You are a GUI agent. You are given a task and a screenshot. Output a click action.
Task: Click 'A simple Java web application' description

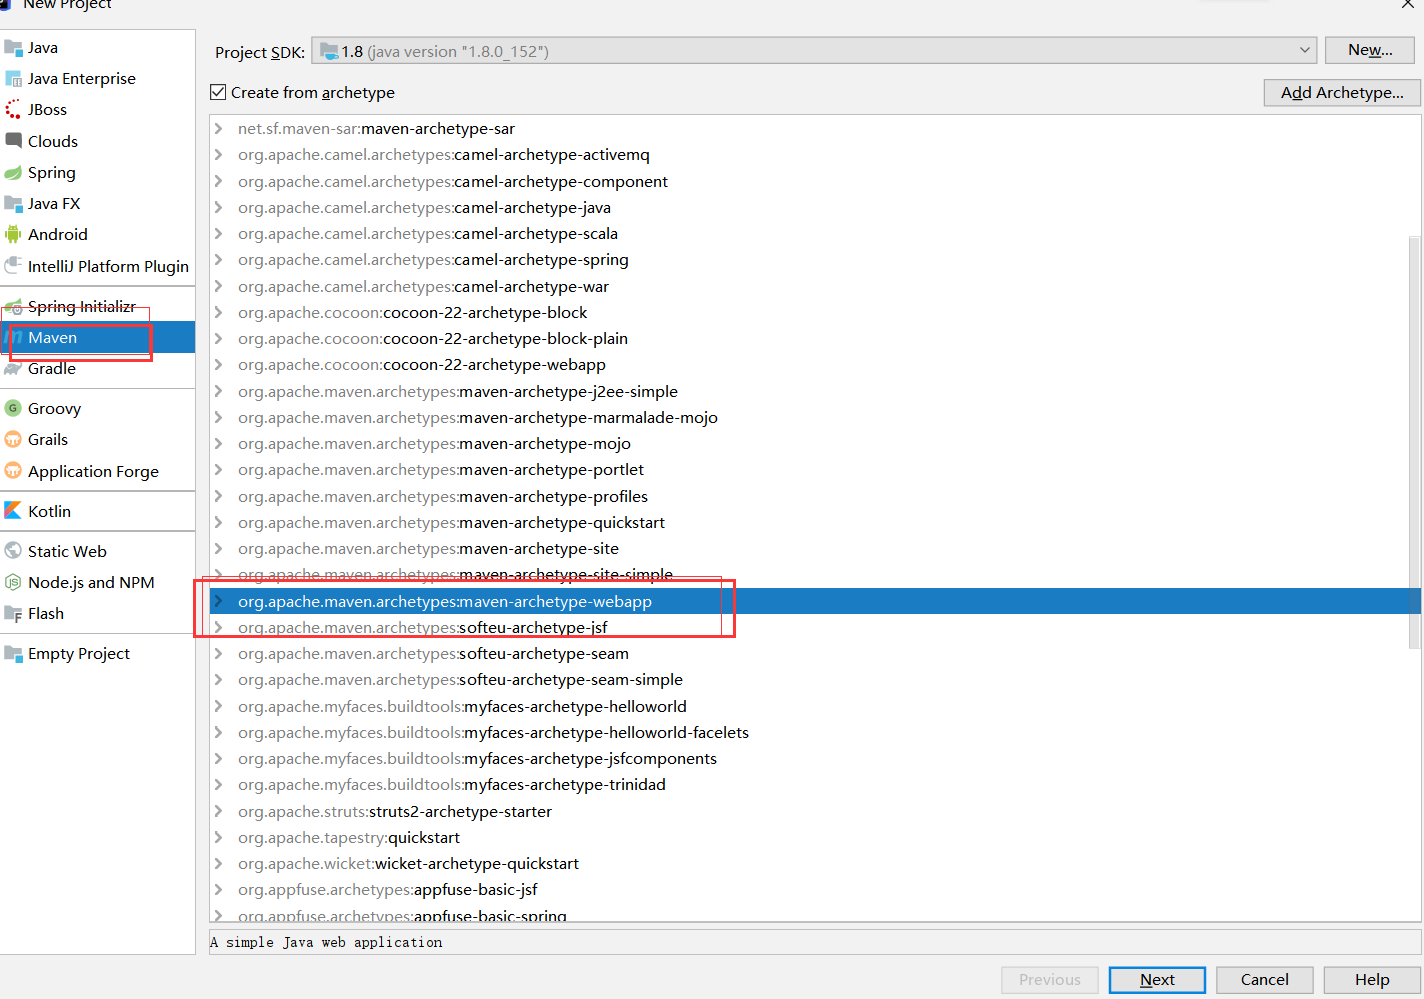point(326,942)
